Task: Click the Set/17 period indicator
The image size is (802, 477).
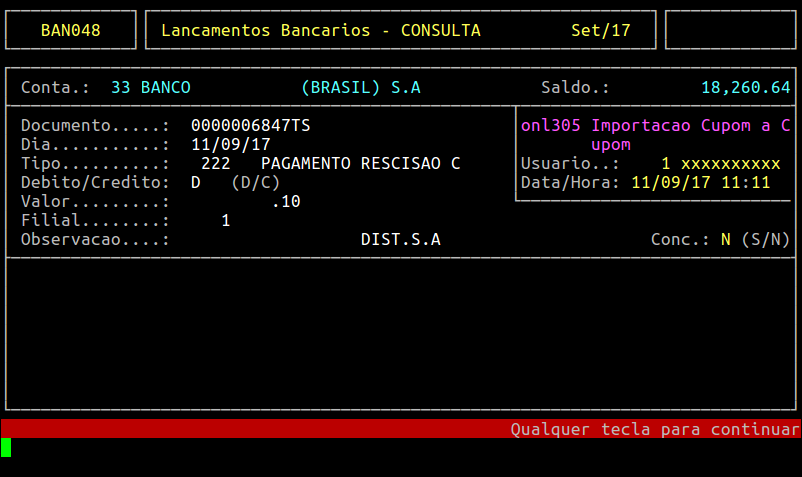Action: coord(600,30)
